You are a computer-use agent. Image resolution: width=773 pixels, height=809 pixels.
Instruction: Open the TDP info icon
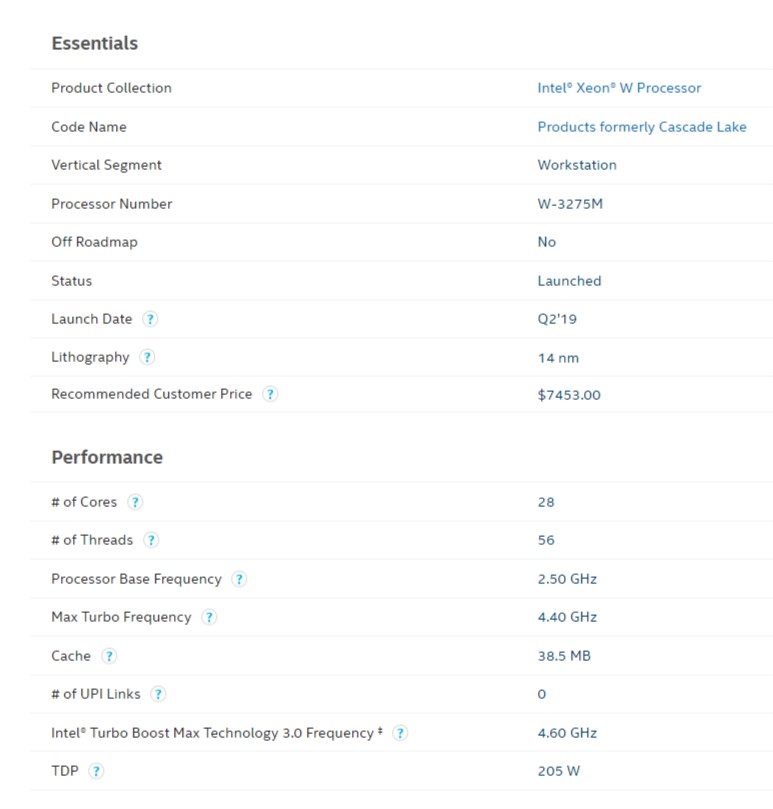(95, 771)
